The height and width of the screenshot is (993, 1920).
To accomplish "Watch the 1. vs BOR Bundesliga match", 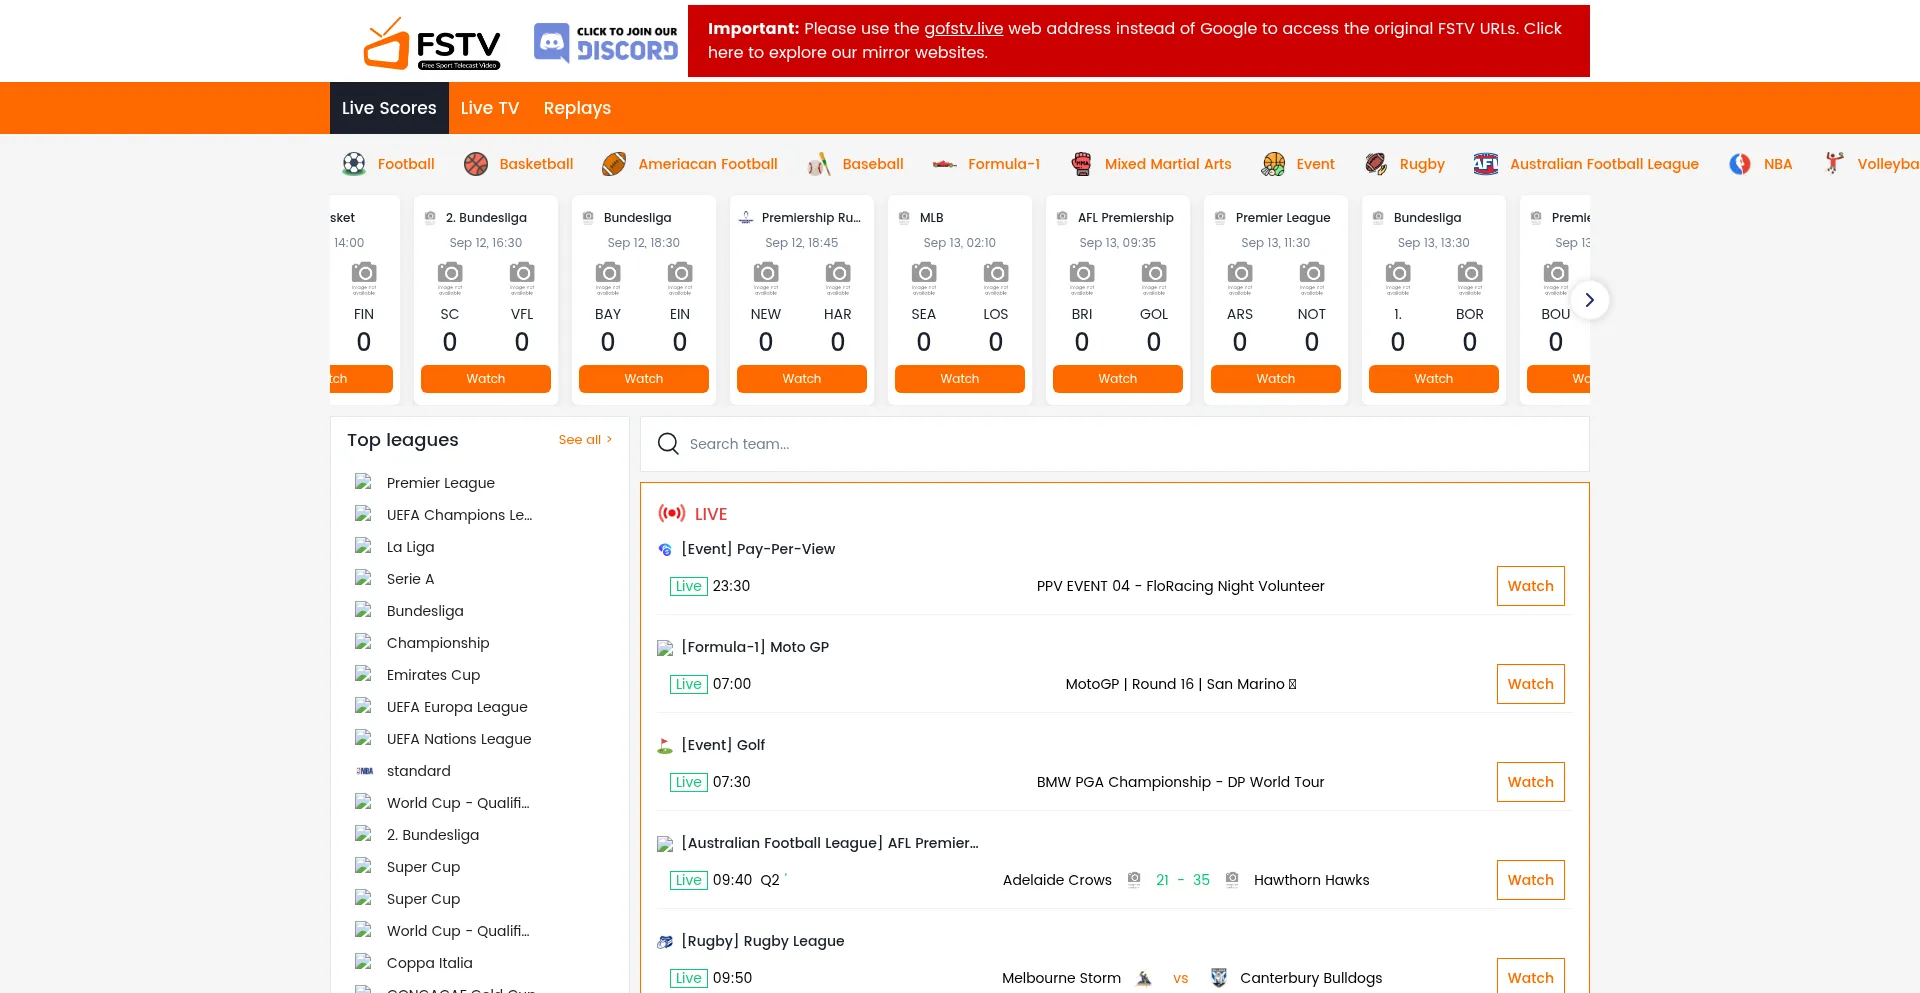I will point(1434,379).
